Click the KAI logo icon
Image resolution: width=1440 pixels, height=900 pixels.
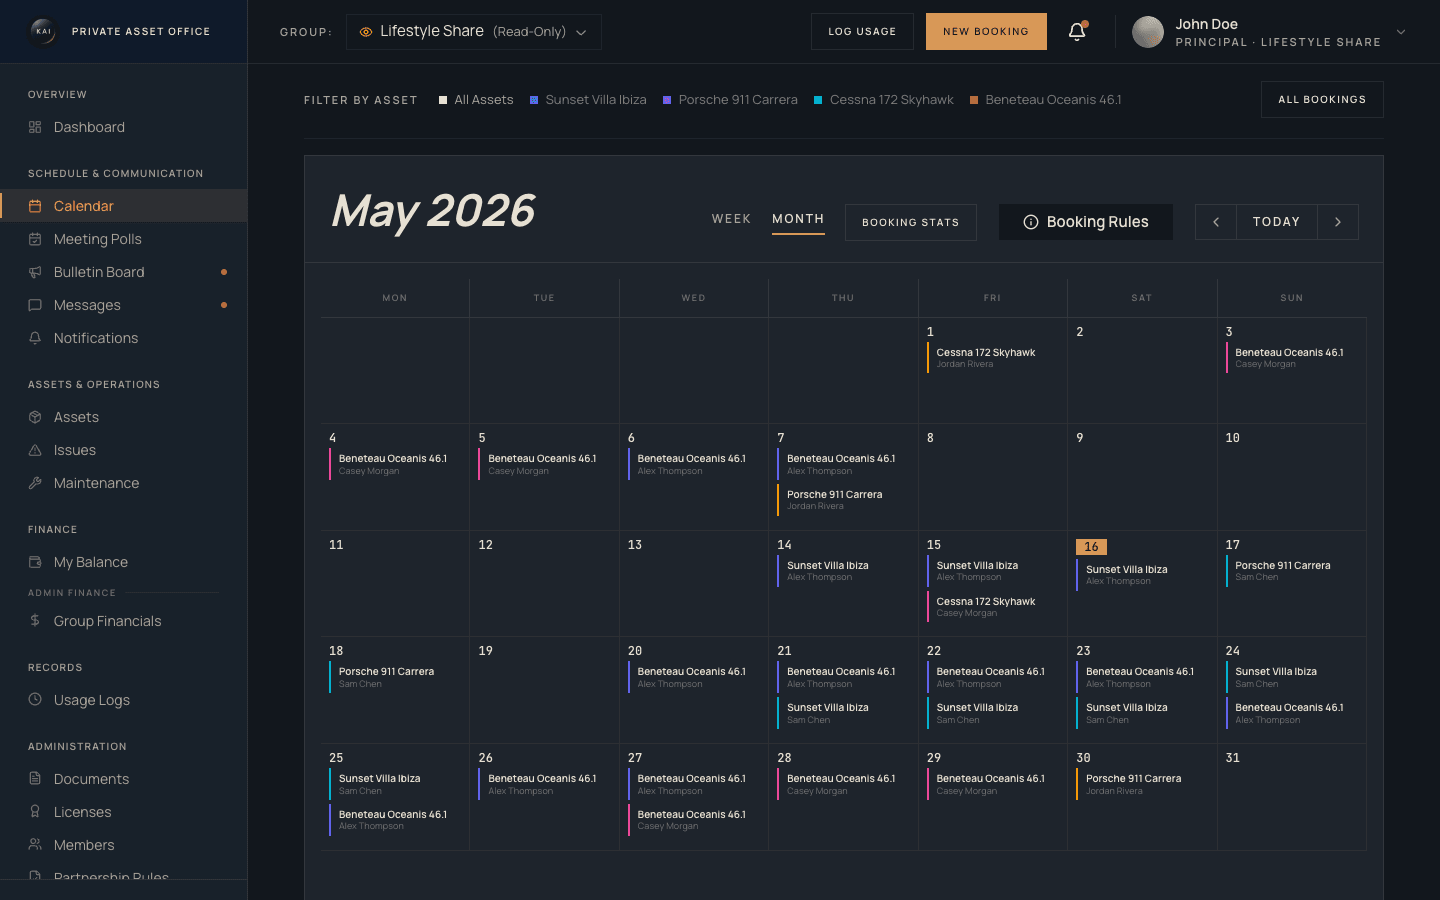pyautogui.click(x=43, y=31)
